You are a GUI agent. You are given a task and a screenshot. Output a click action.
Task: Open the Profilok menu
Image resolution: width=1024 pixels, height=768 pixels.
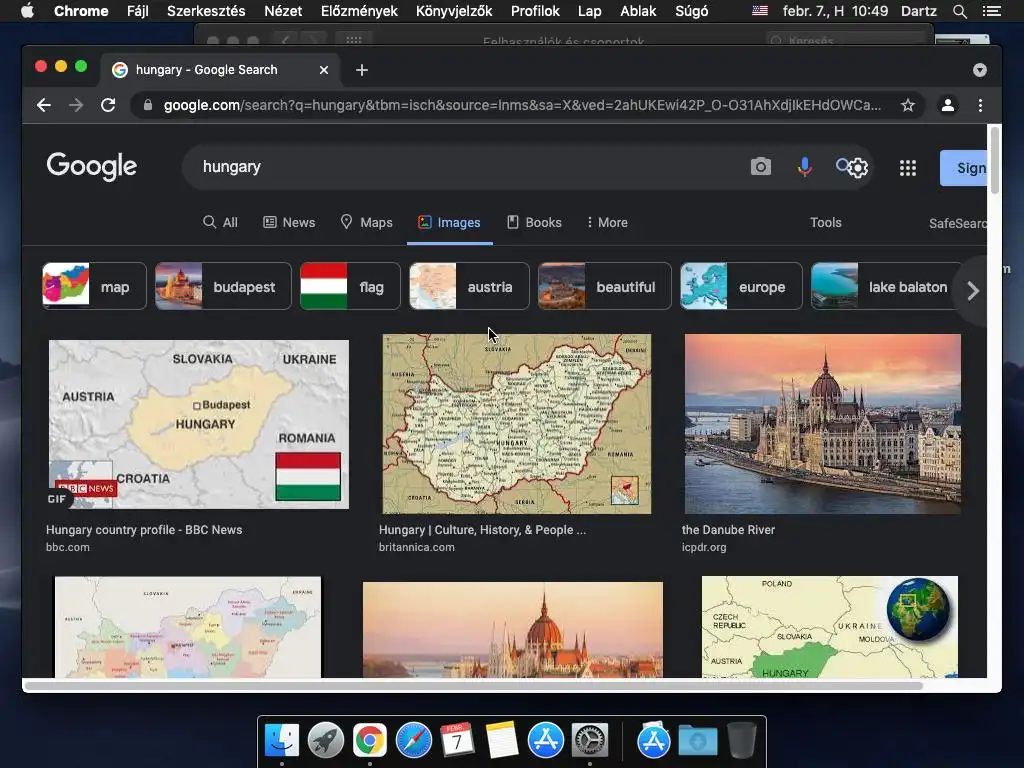(x=536, y=11)
